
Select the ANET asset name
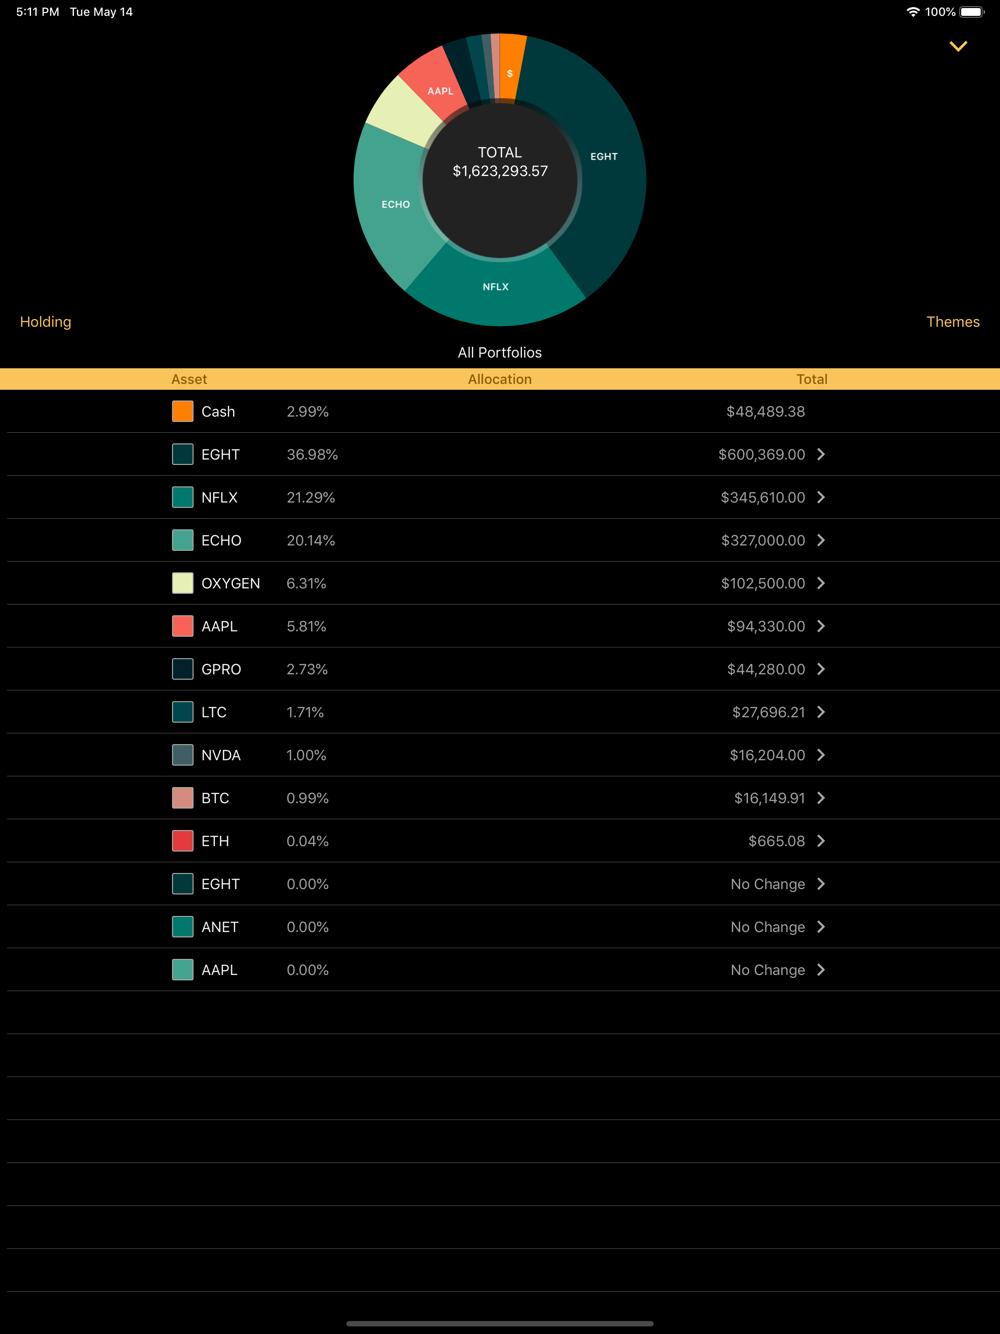pos(220,927)
